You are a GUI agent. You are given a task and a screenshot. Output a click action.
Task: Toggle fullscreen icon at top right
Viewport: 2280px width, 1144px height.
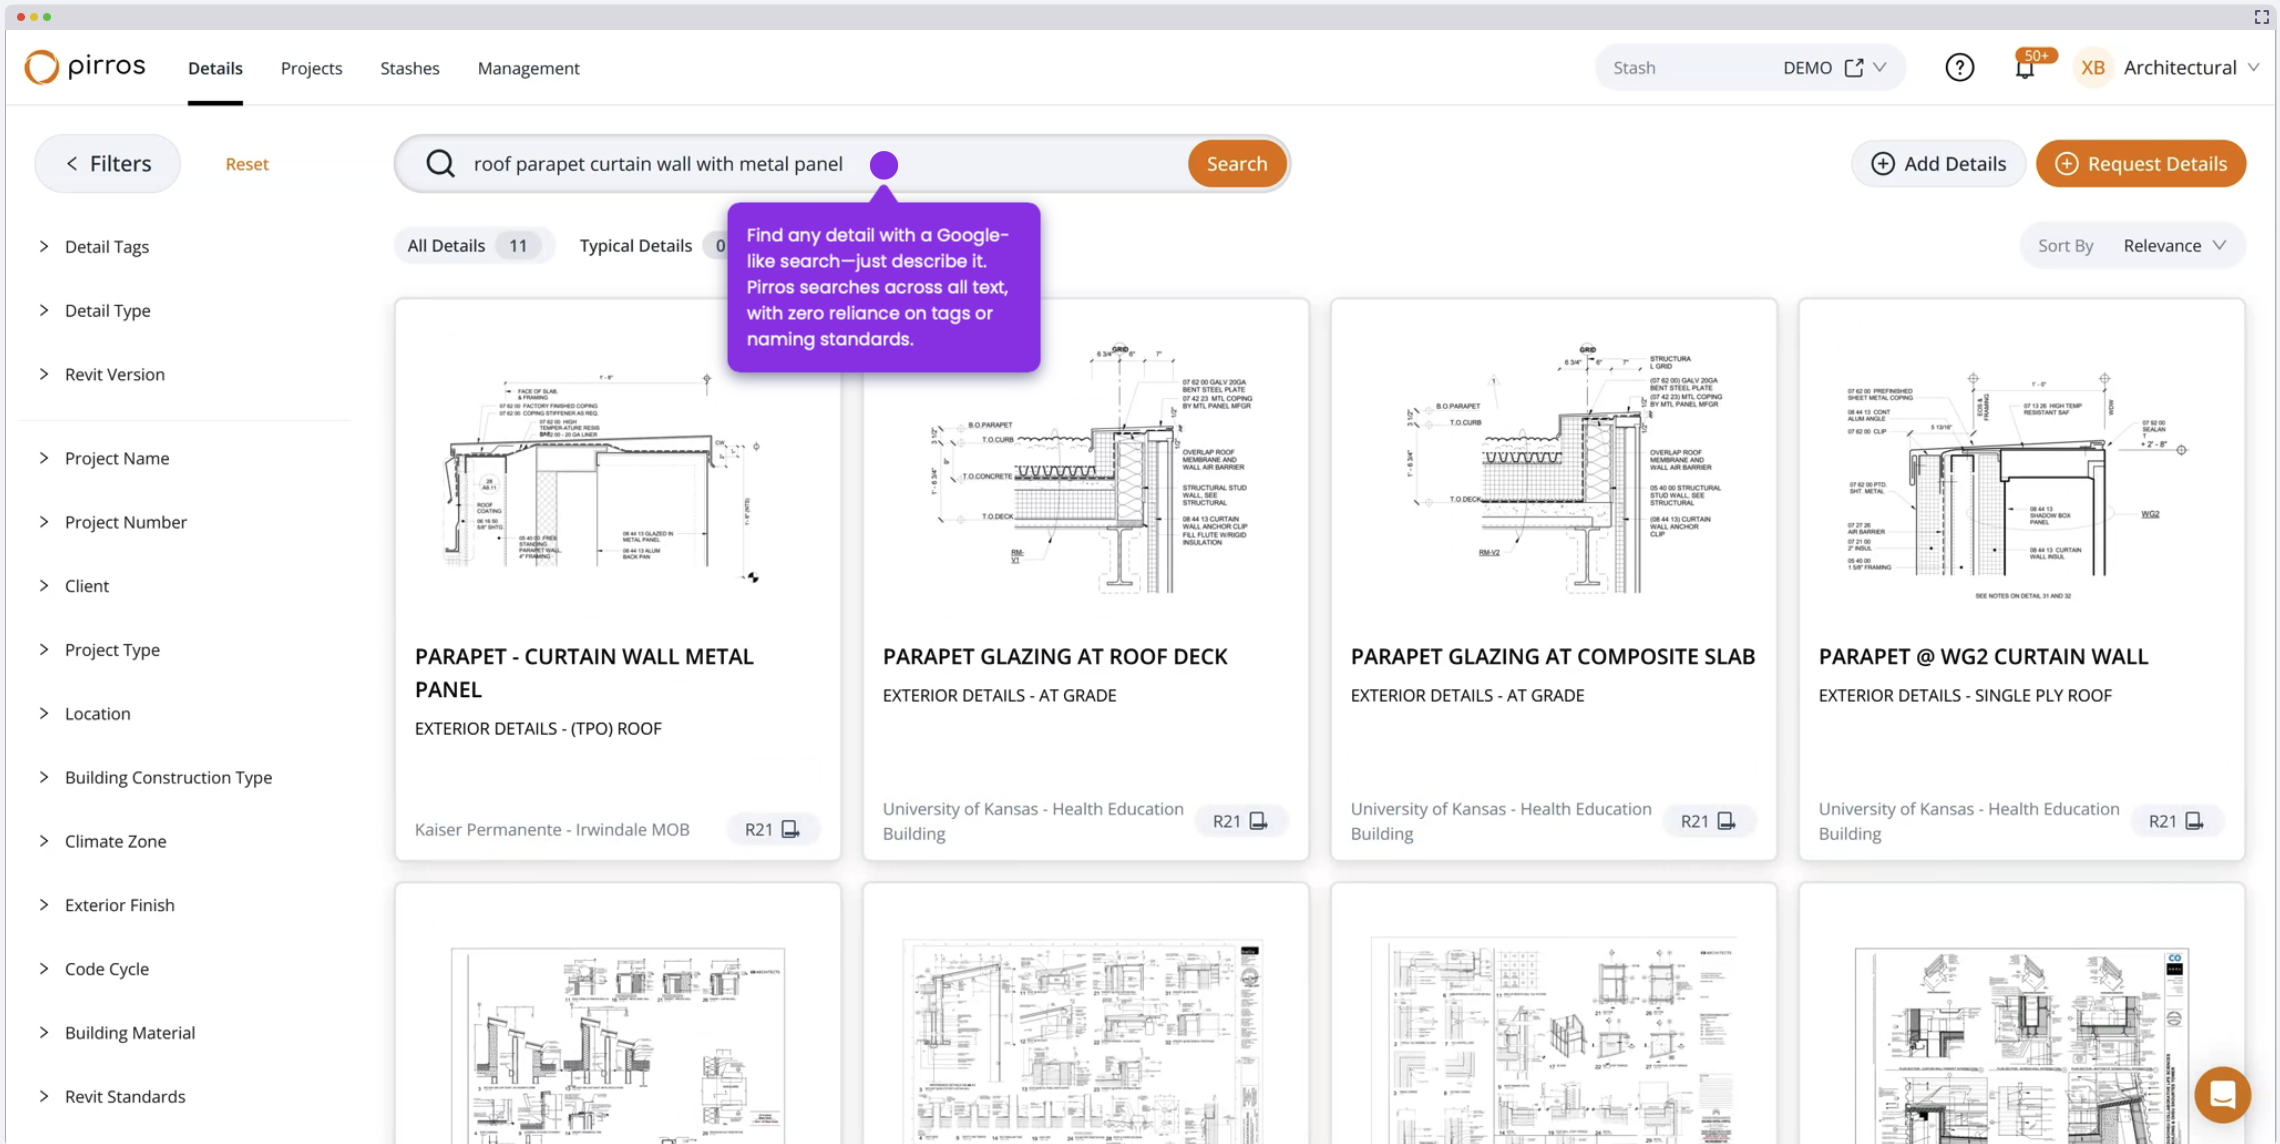2261,17
